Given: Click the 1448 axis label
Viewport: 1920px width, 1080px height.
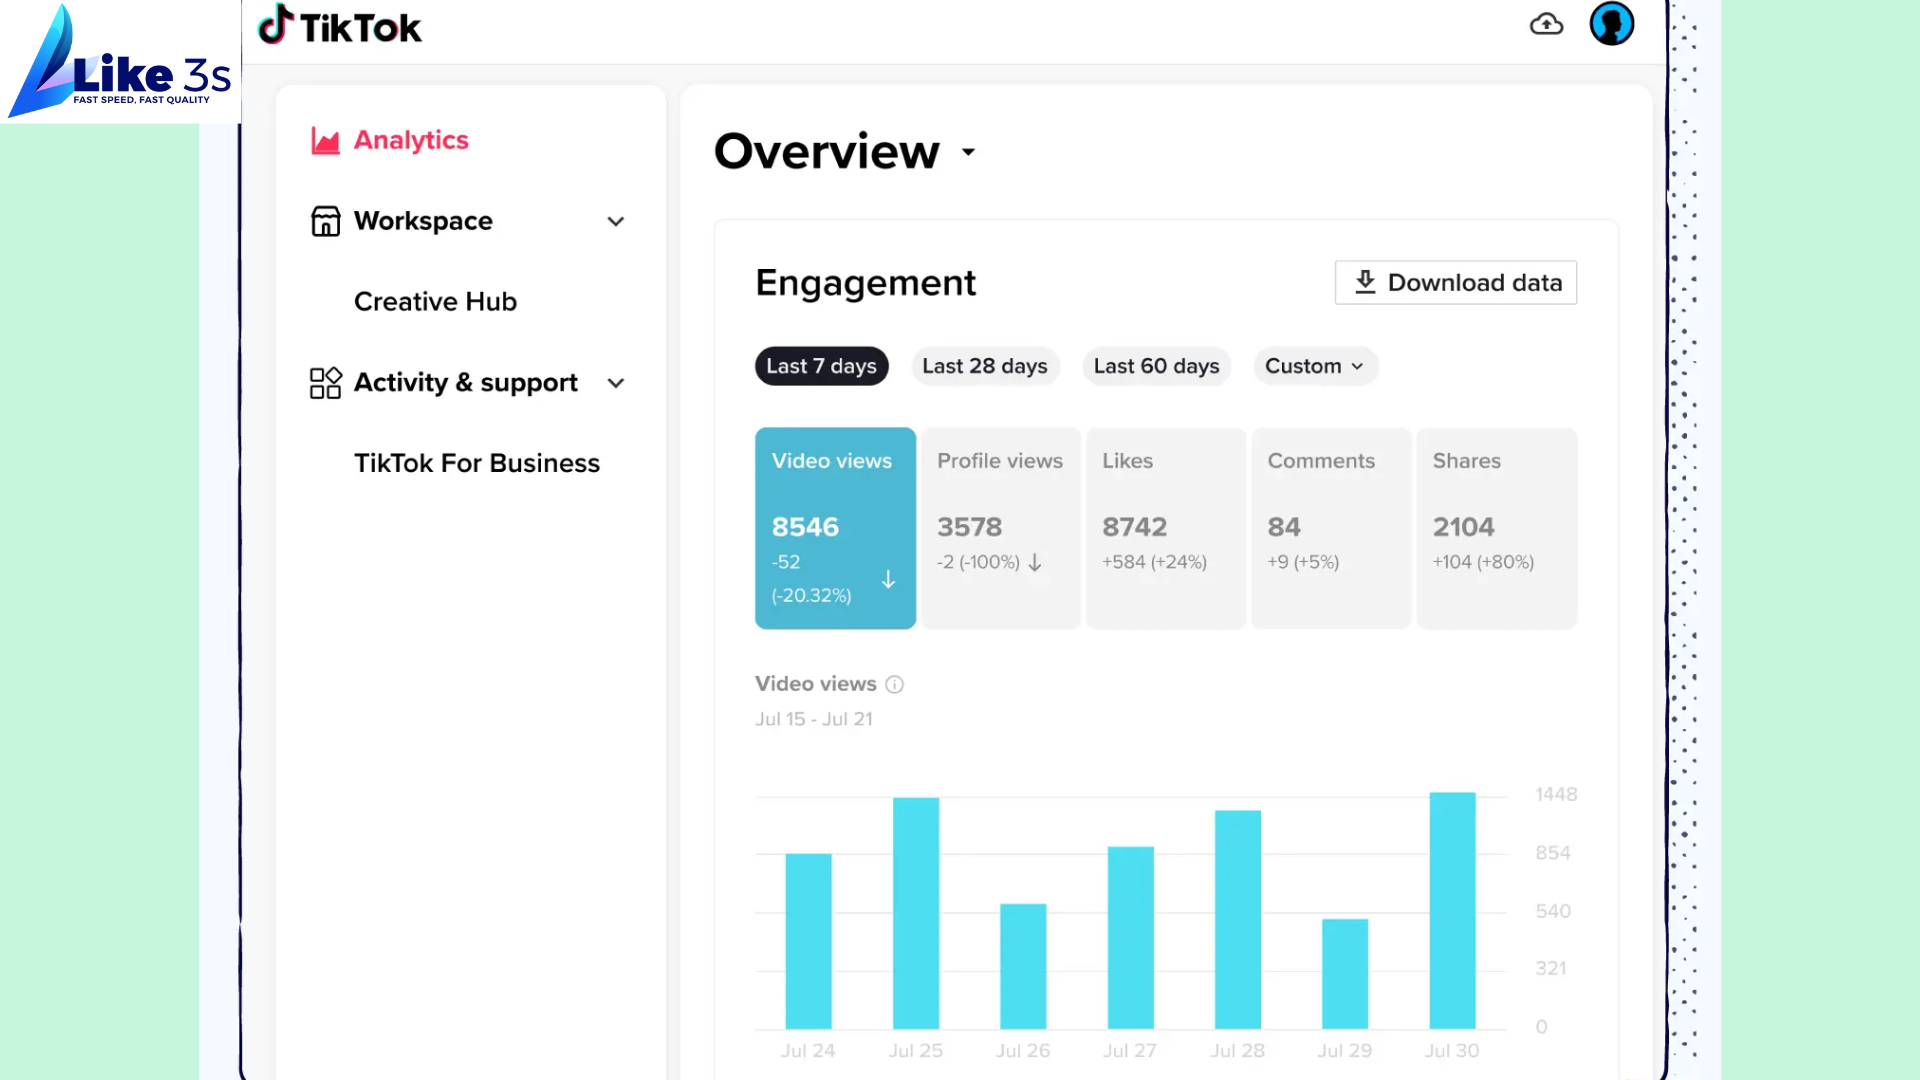Looking at the screenshot, I should click(x=1556, y=794).
